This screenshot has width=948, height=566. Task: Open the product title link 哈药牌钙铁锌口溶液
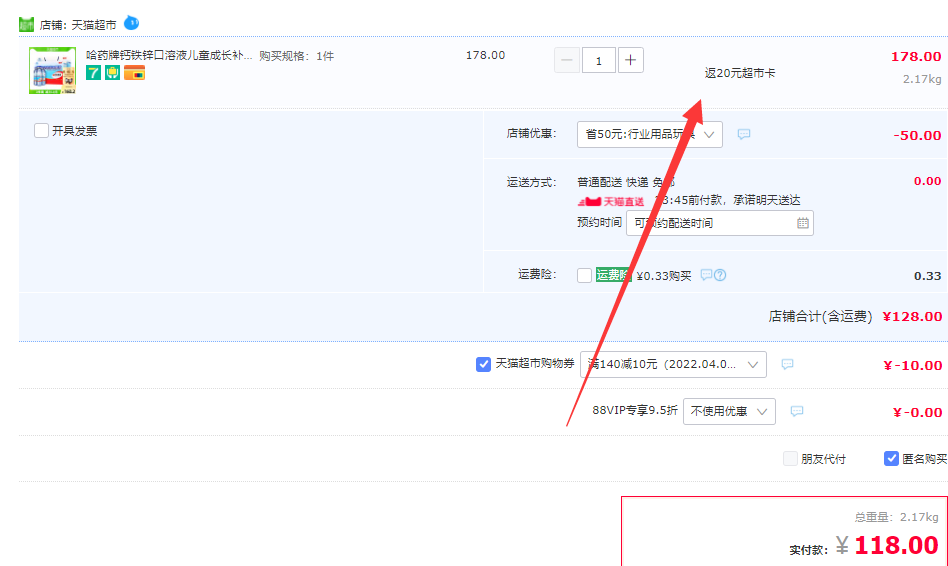click(169, 55)
